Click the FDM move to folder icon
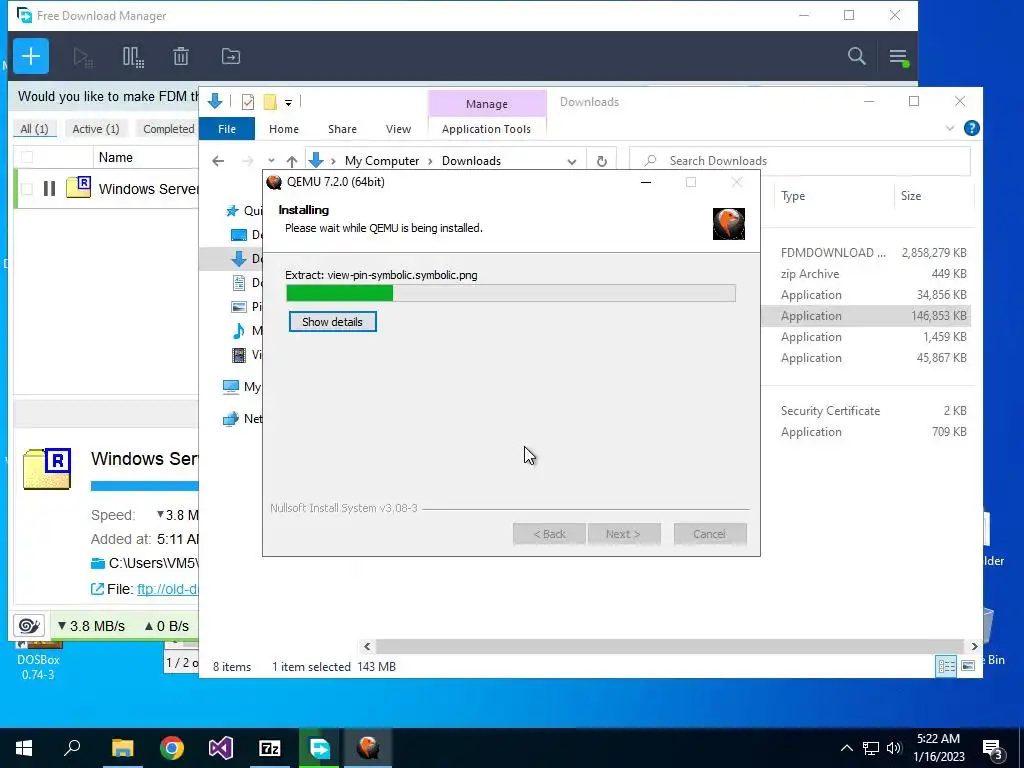Viewport: 1024px width, 768px height. [x=231, y=57]
